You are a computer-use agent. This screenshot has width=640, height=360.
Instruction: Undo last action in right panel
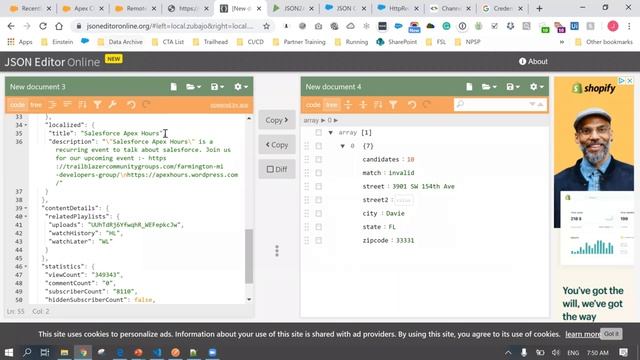pos(412,105)
